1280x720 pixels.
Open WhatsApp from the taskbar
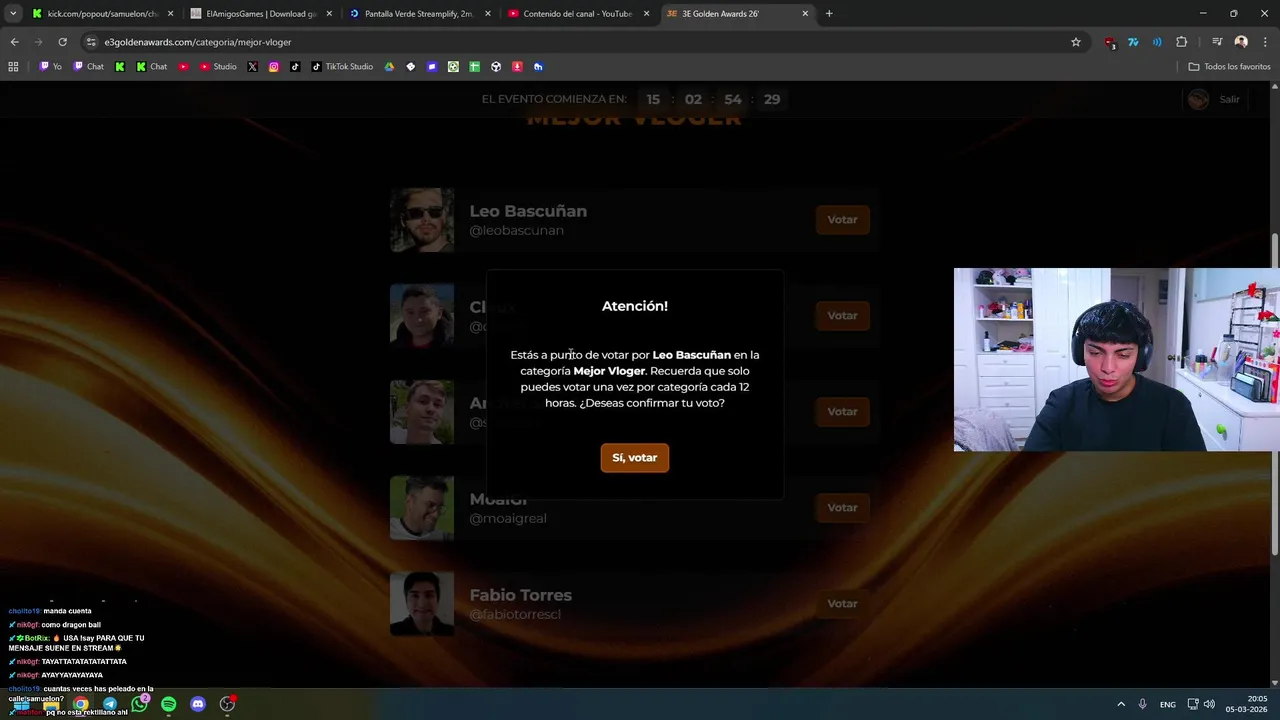pos(139,704)
